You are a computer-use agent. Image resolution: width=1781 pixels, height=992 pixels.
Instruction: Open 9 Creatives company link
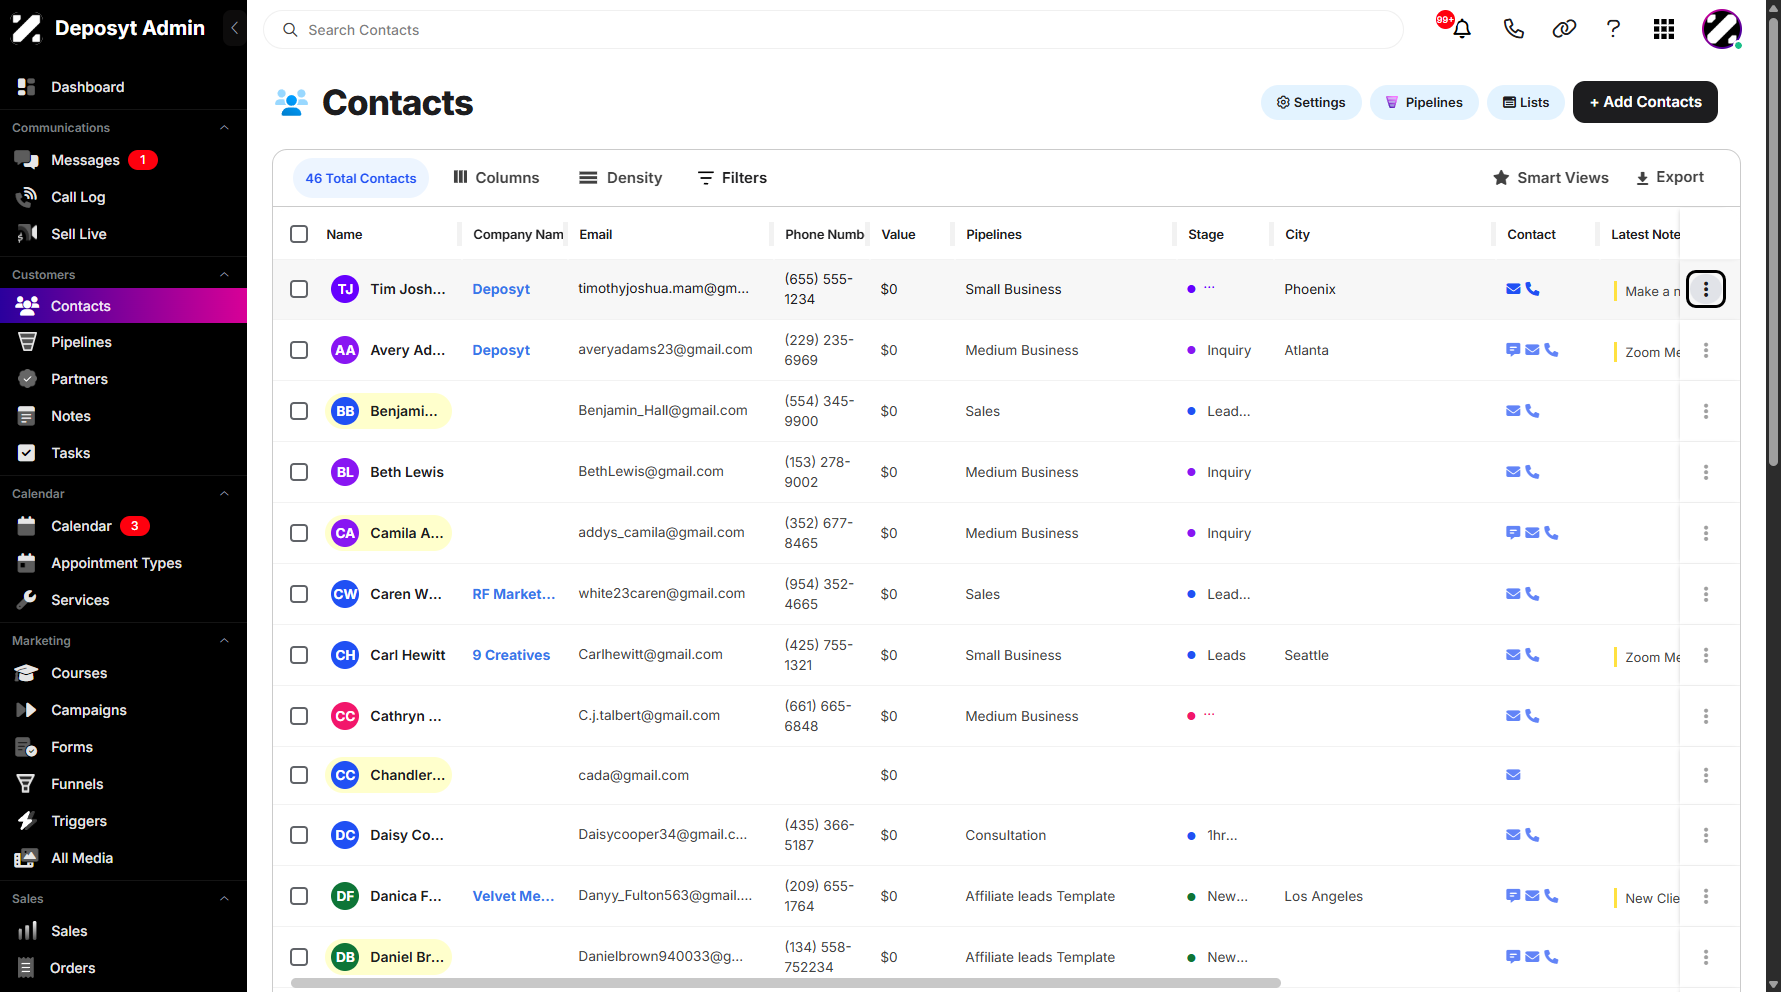click(x=511, y=655)
